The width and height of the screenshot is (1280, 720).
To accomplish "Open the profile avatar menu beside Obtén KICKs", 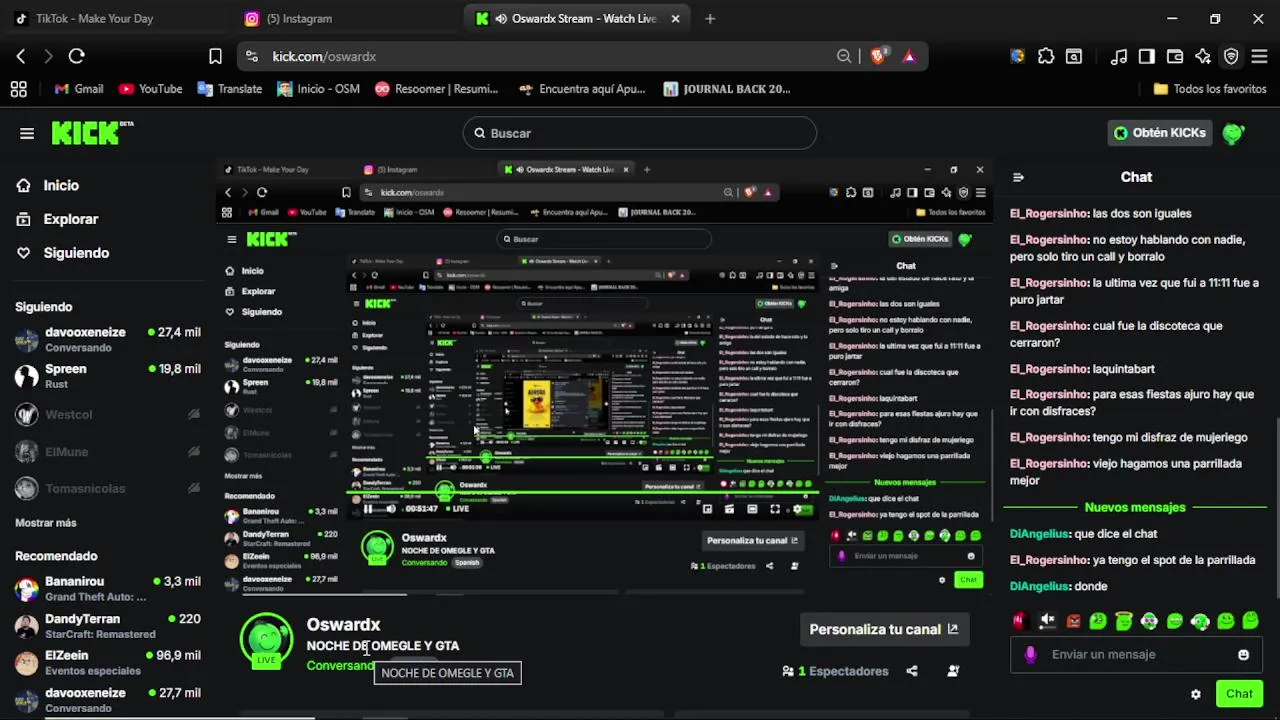I will click(1233, 133).
